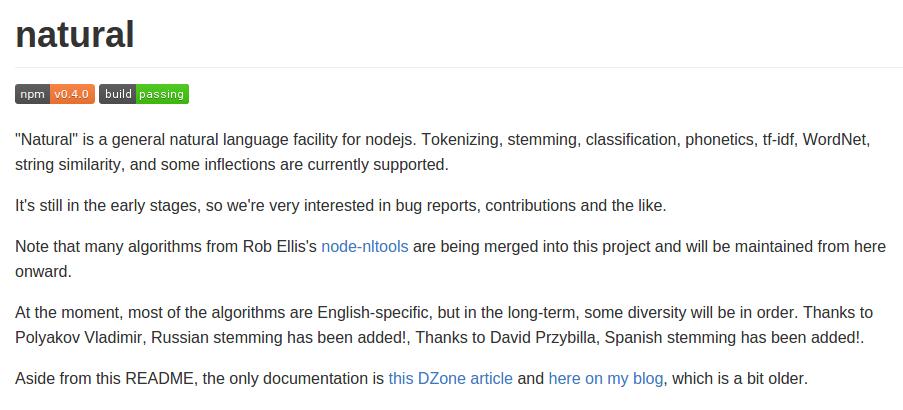
Task: Click the build passing status badge
Action: tap(144, 94)
